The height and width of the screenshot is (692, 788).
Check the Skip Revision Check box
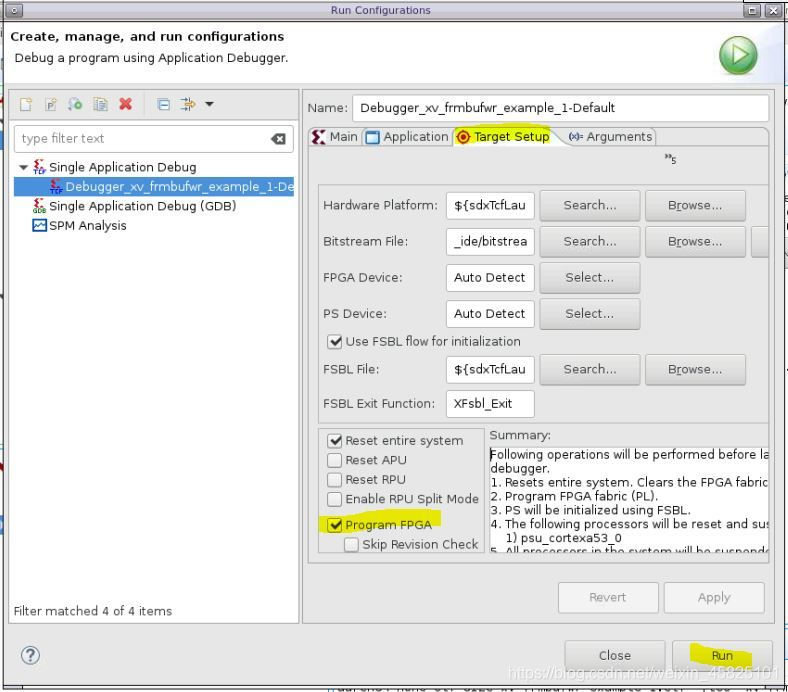click(351, 545)
